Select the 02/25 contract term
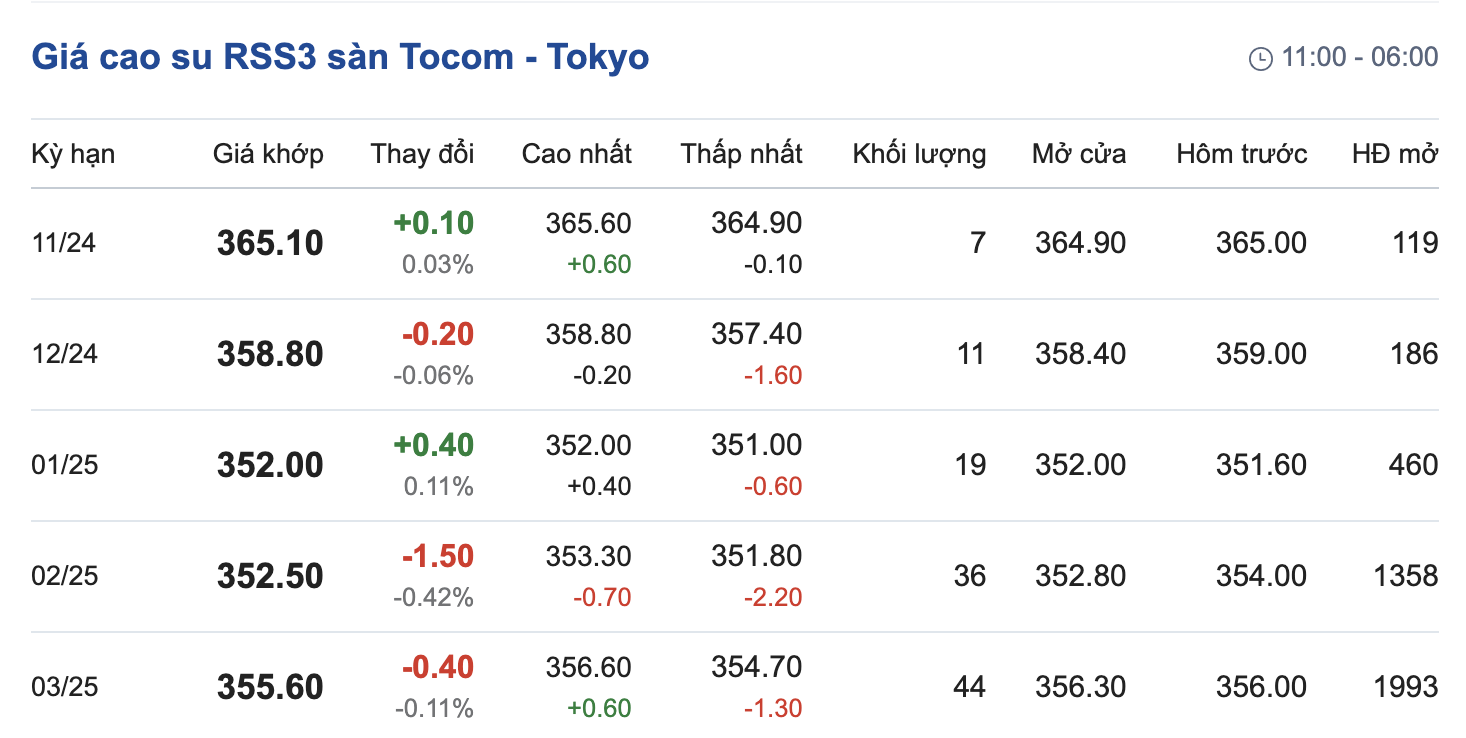Viewport: 1466px width, 738px height. [65, 576]
